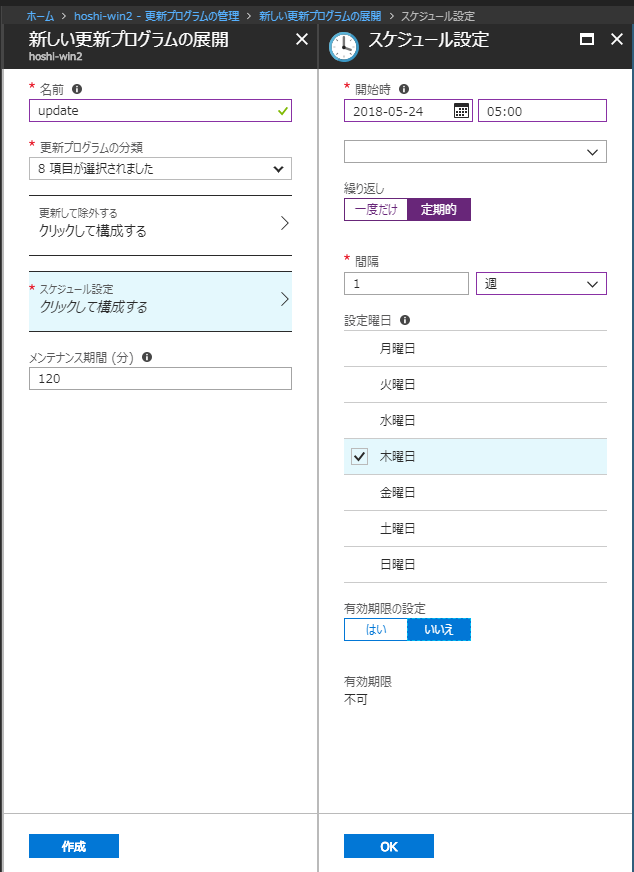
Task: Open the 更新プログラムの分類 dropdown
Action: tap(160, 169)
